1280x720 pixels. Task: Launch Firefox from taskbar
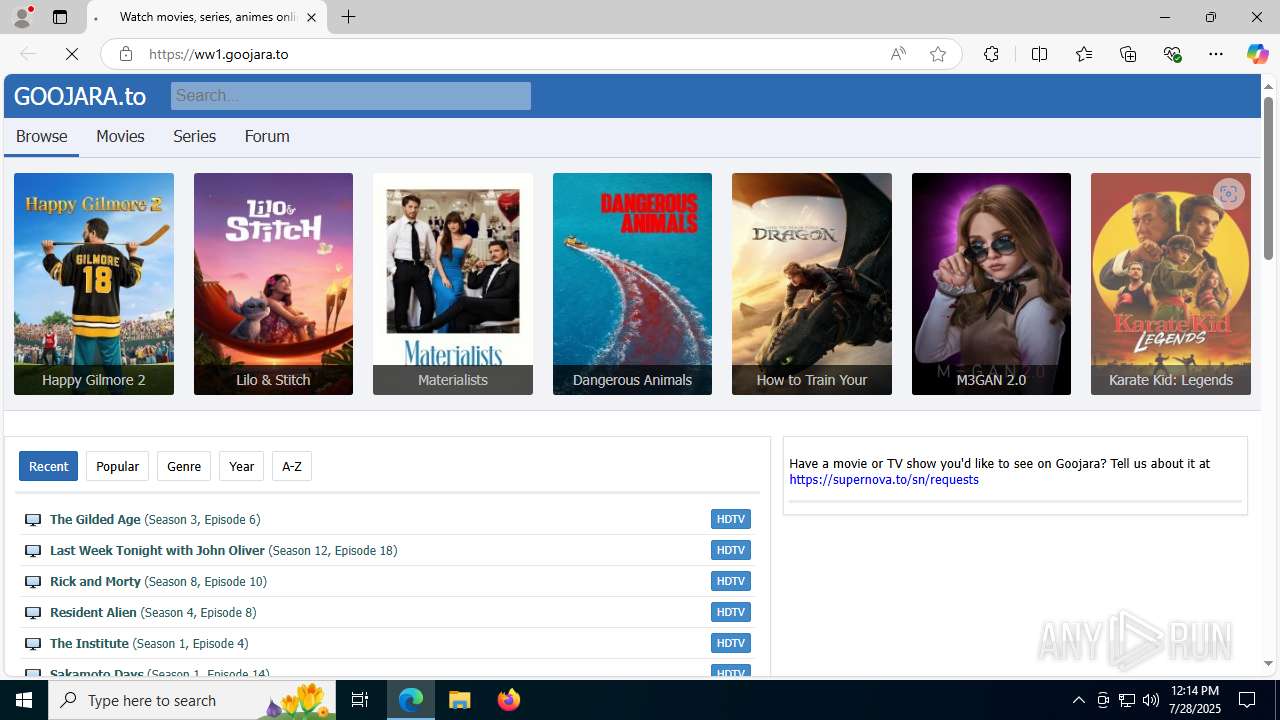coord(509,700)
